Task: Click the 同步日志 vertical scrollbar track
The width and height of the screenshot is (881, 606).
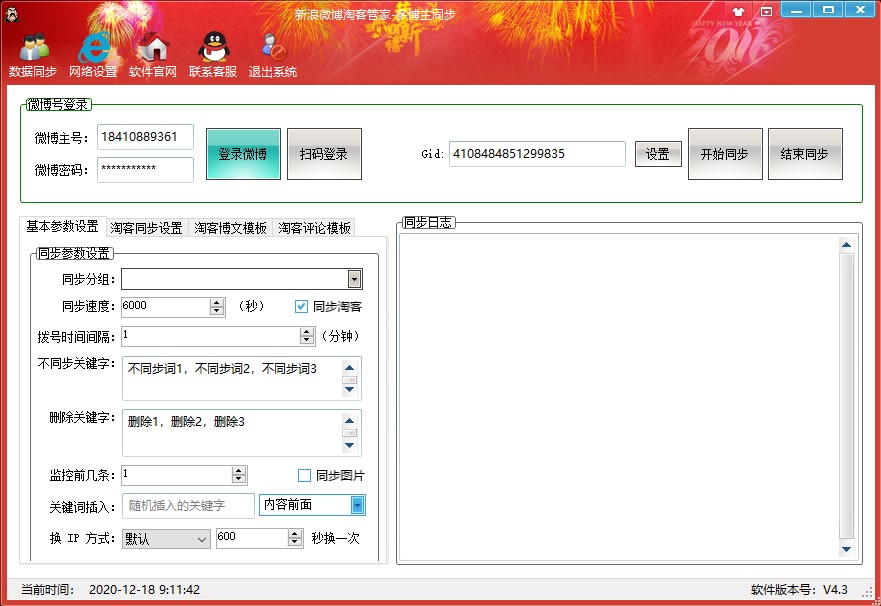Action: (x=846, y=396)
